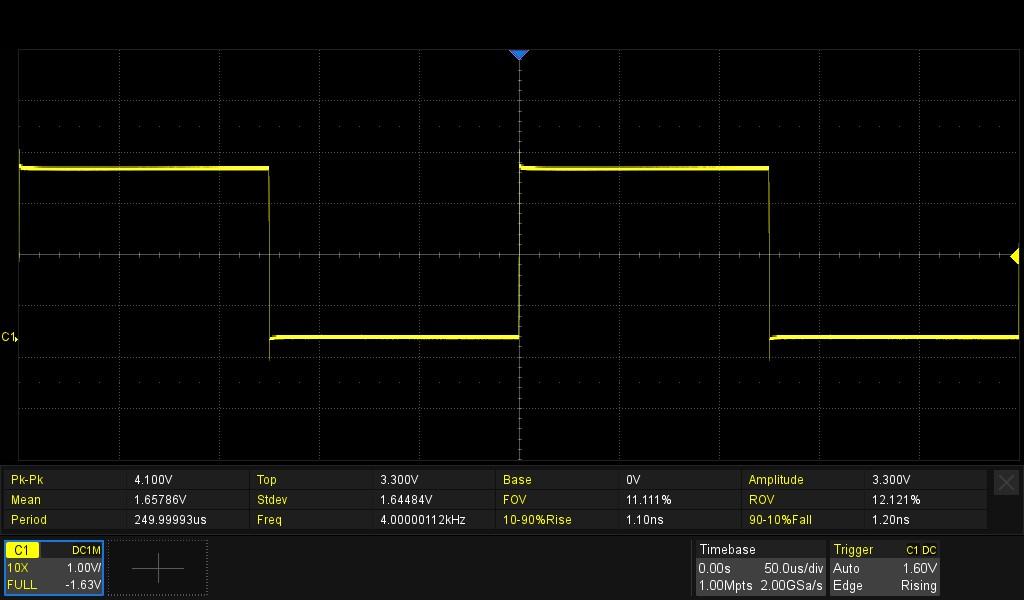Select the Top measurement value 3.300V
This screenshot has width=1024, height=600.
tap(399, 480)
